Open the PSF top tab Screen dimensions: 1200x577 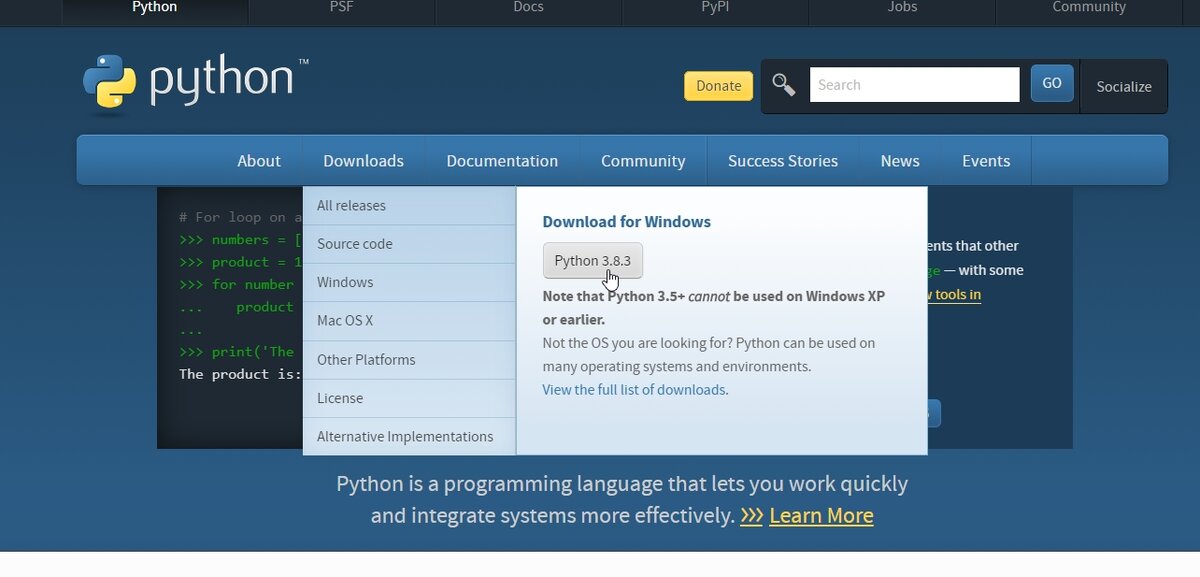pos(342,10)
